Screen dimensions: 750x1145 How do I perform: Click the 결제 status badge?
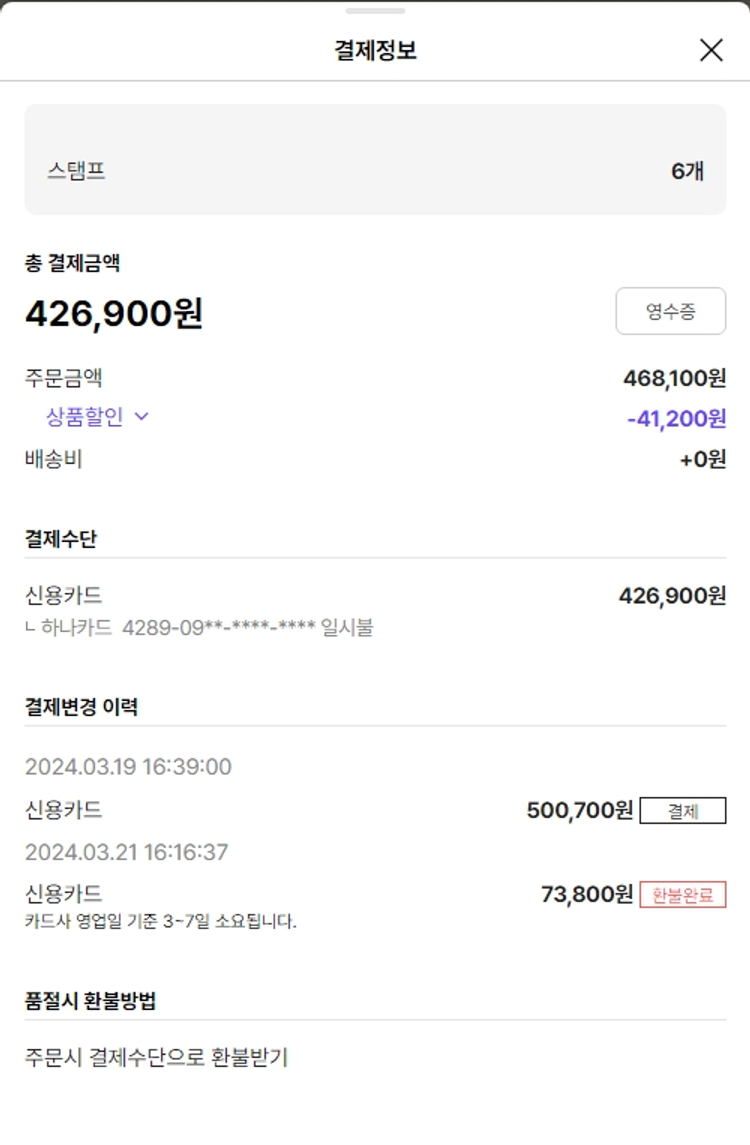pyautogui.click(x=683, y=811)
